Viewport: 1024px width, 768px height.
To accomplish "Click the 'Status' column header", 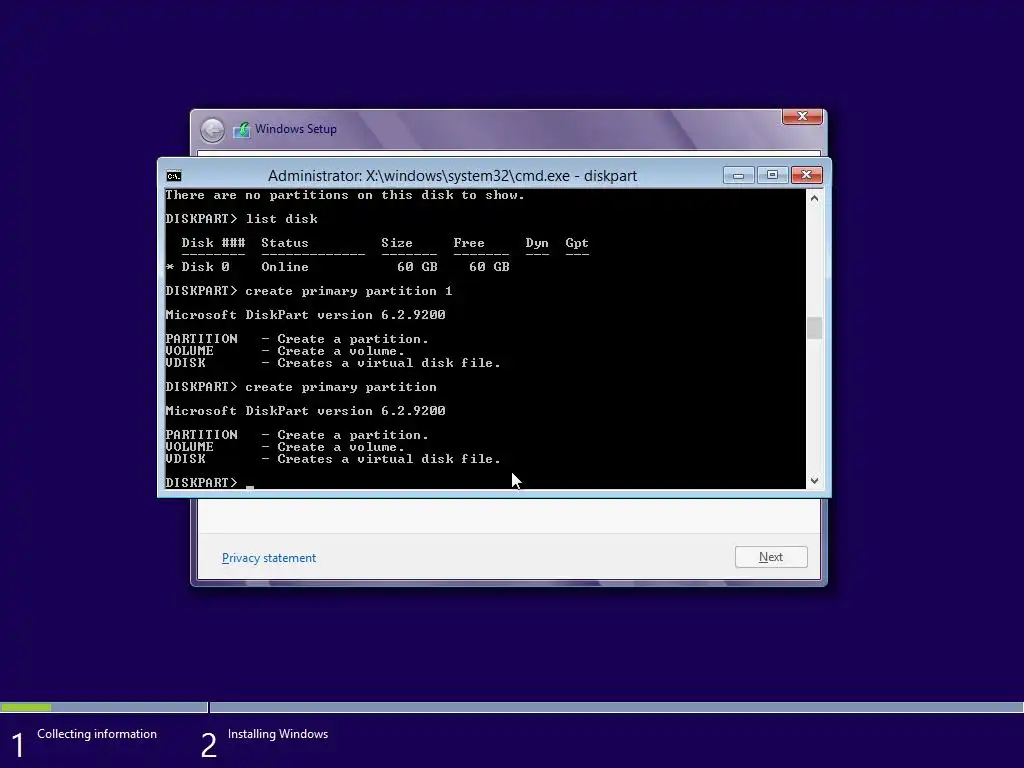I will point(285,243).
